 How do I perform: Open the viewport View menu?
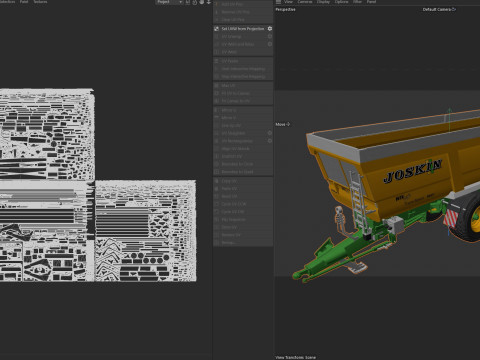(288, 2)
